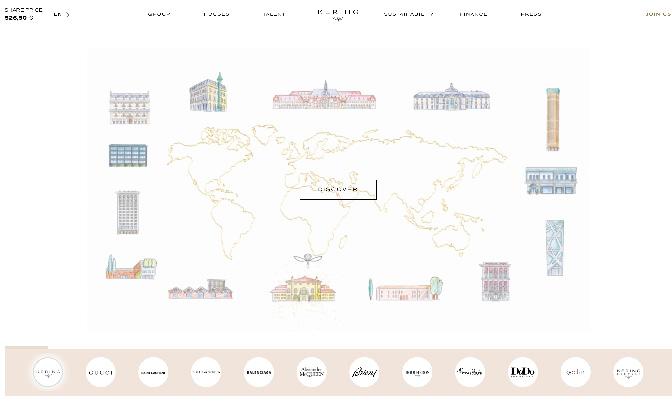Select the blue glass office block illustration
This screenshot has width=672, height=401.
[x=128, y=155]
